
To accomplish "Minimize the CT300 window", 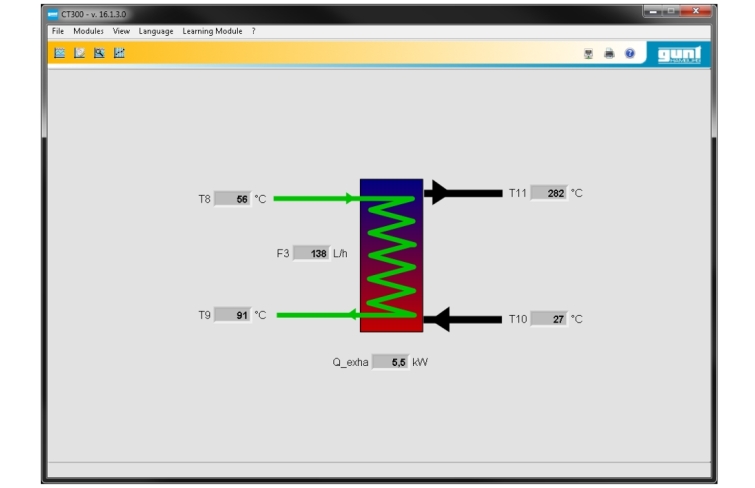I will [653, 11].
